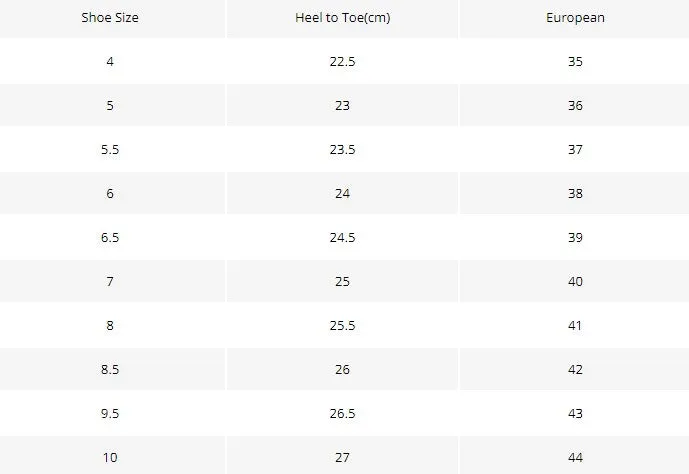
Task: Select European size 42 cell
Action: [575, 369]
